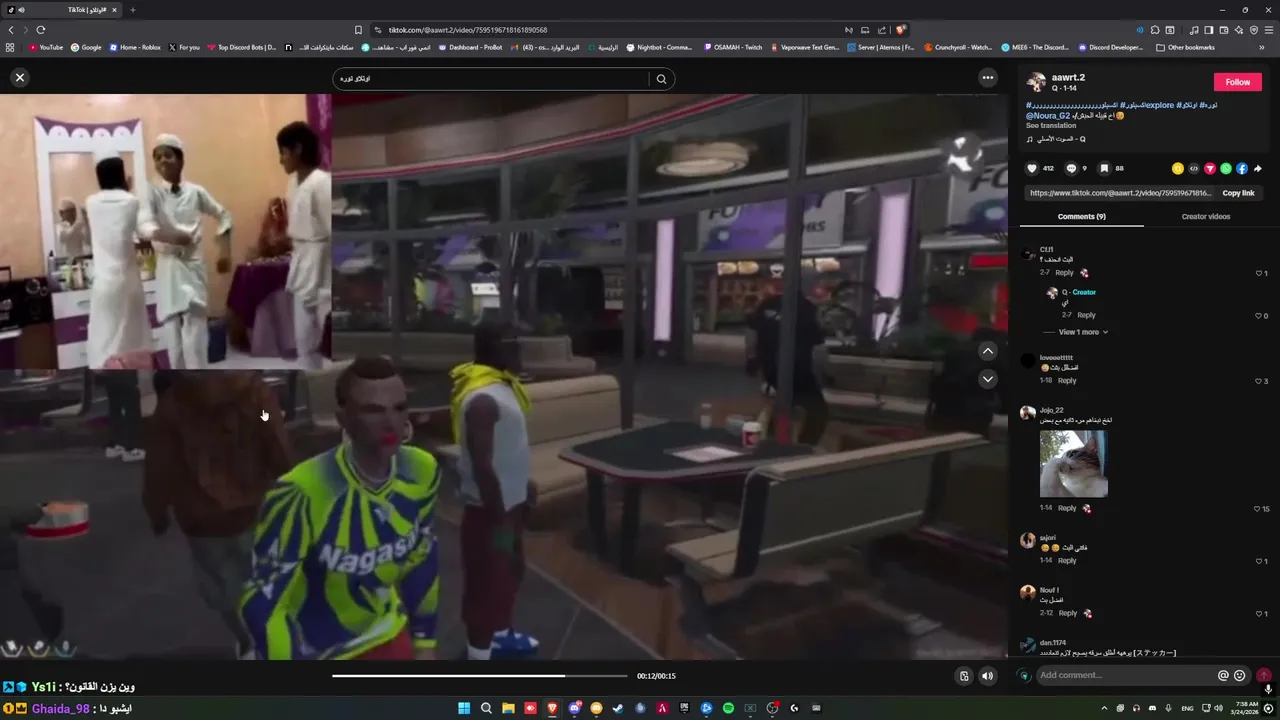Click the search magnifier icon in video search bar
Screen dimensions: 1280x720
coord(661,79)
